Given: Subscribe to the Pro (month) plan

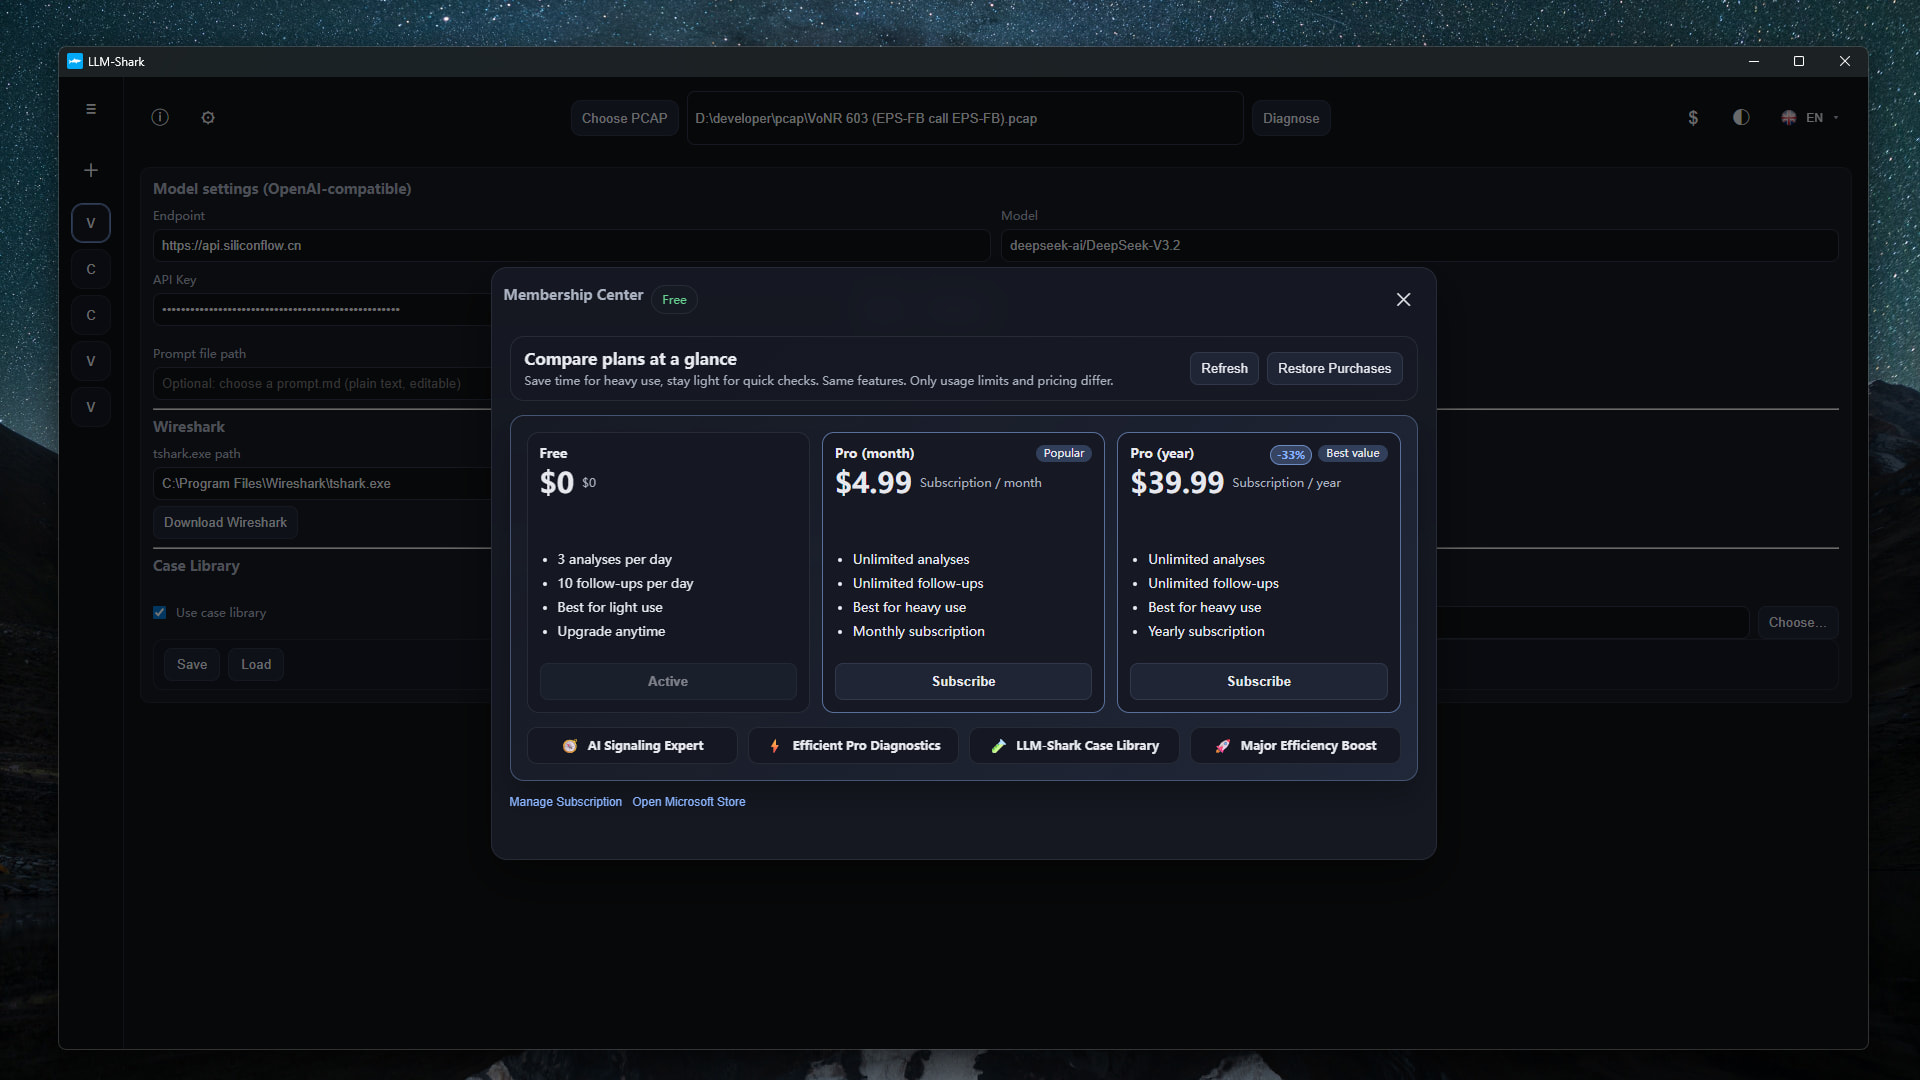Looking at the screenshot, I should coord(963,682).
